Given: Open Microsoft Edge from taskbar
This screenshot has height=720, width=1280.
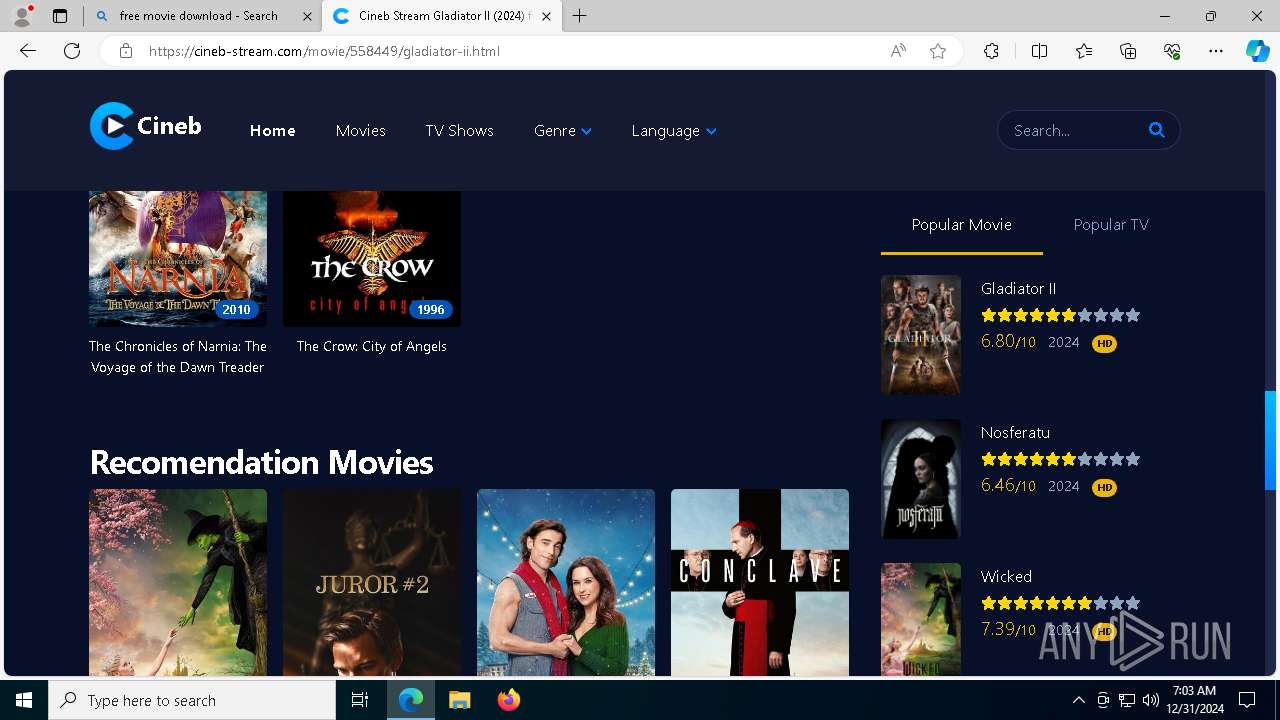Looking at the screenshot, I should coord(411,700).
